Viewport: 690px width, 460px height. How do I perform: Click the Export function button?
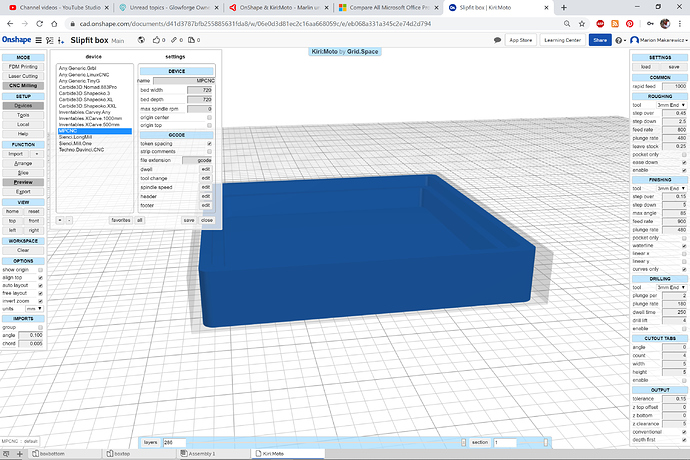(x=23, y=192)
